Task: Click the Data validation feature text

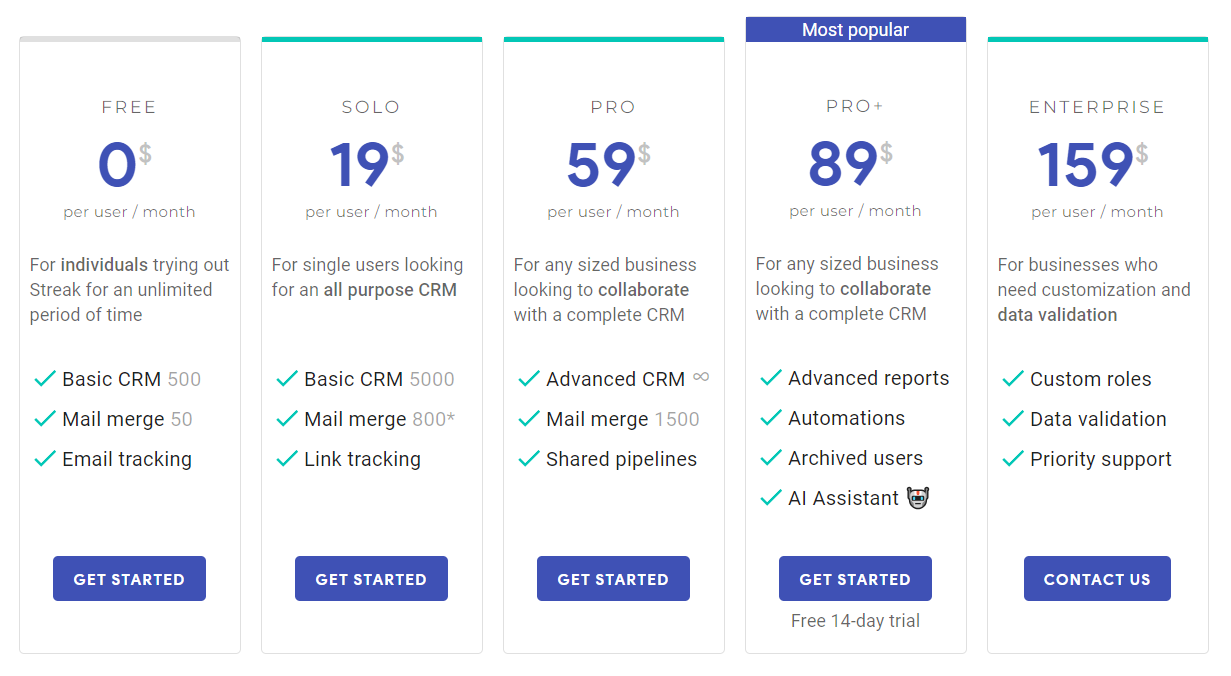Action: click(x=1098, y=419)
